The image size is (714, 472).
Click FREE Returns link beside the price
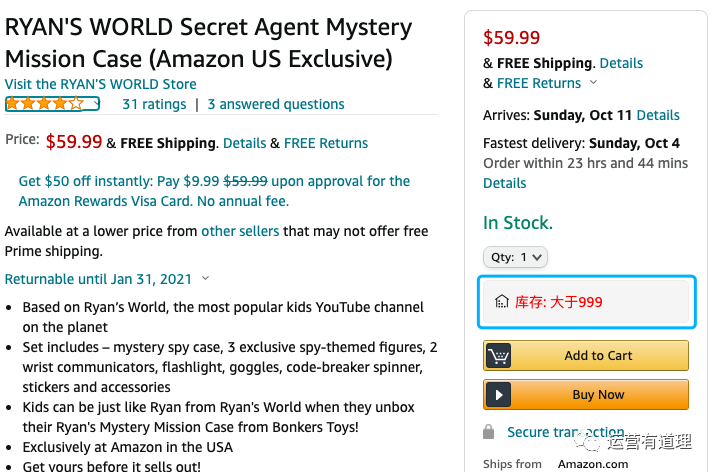click(326, 143)
